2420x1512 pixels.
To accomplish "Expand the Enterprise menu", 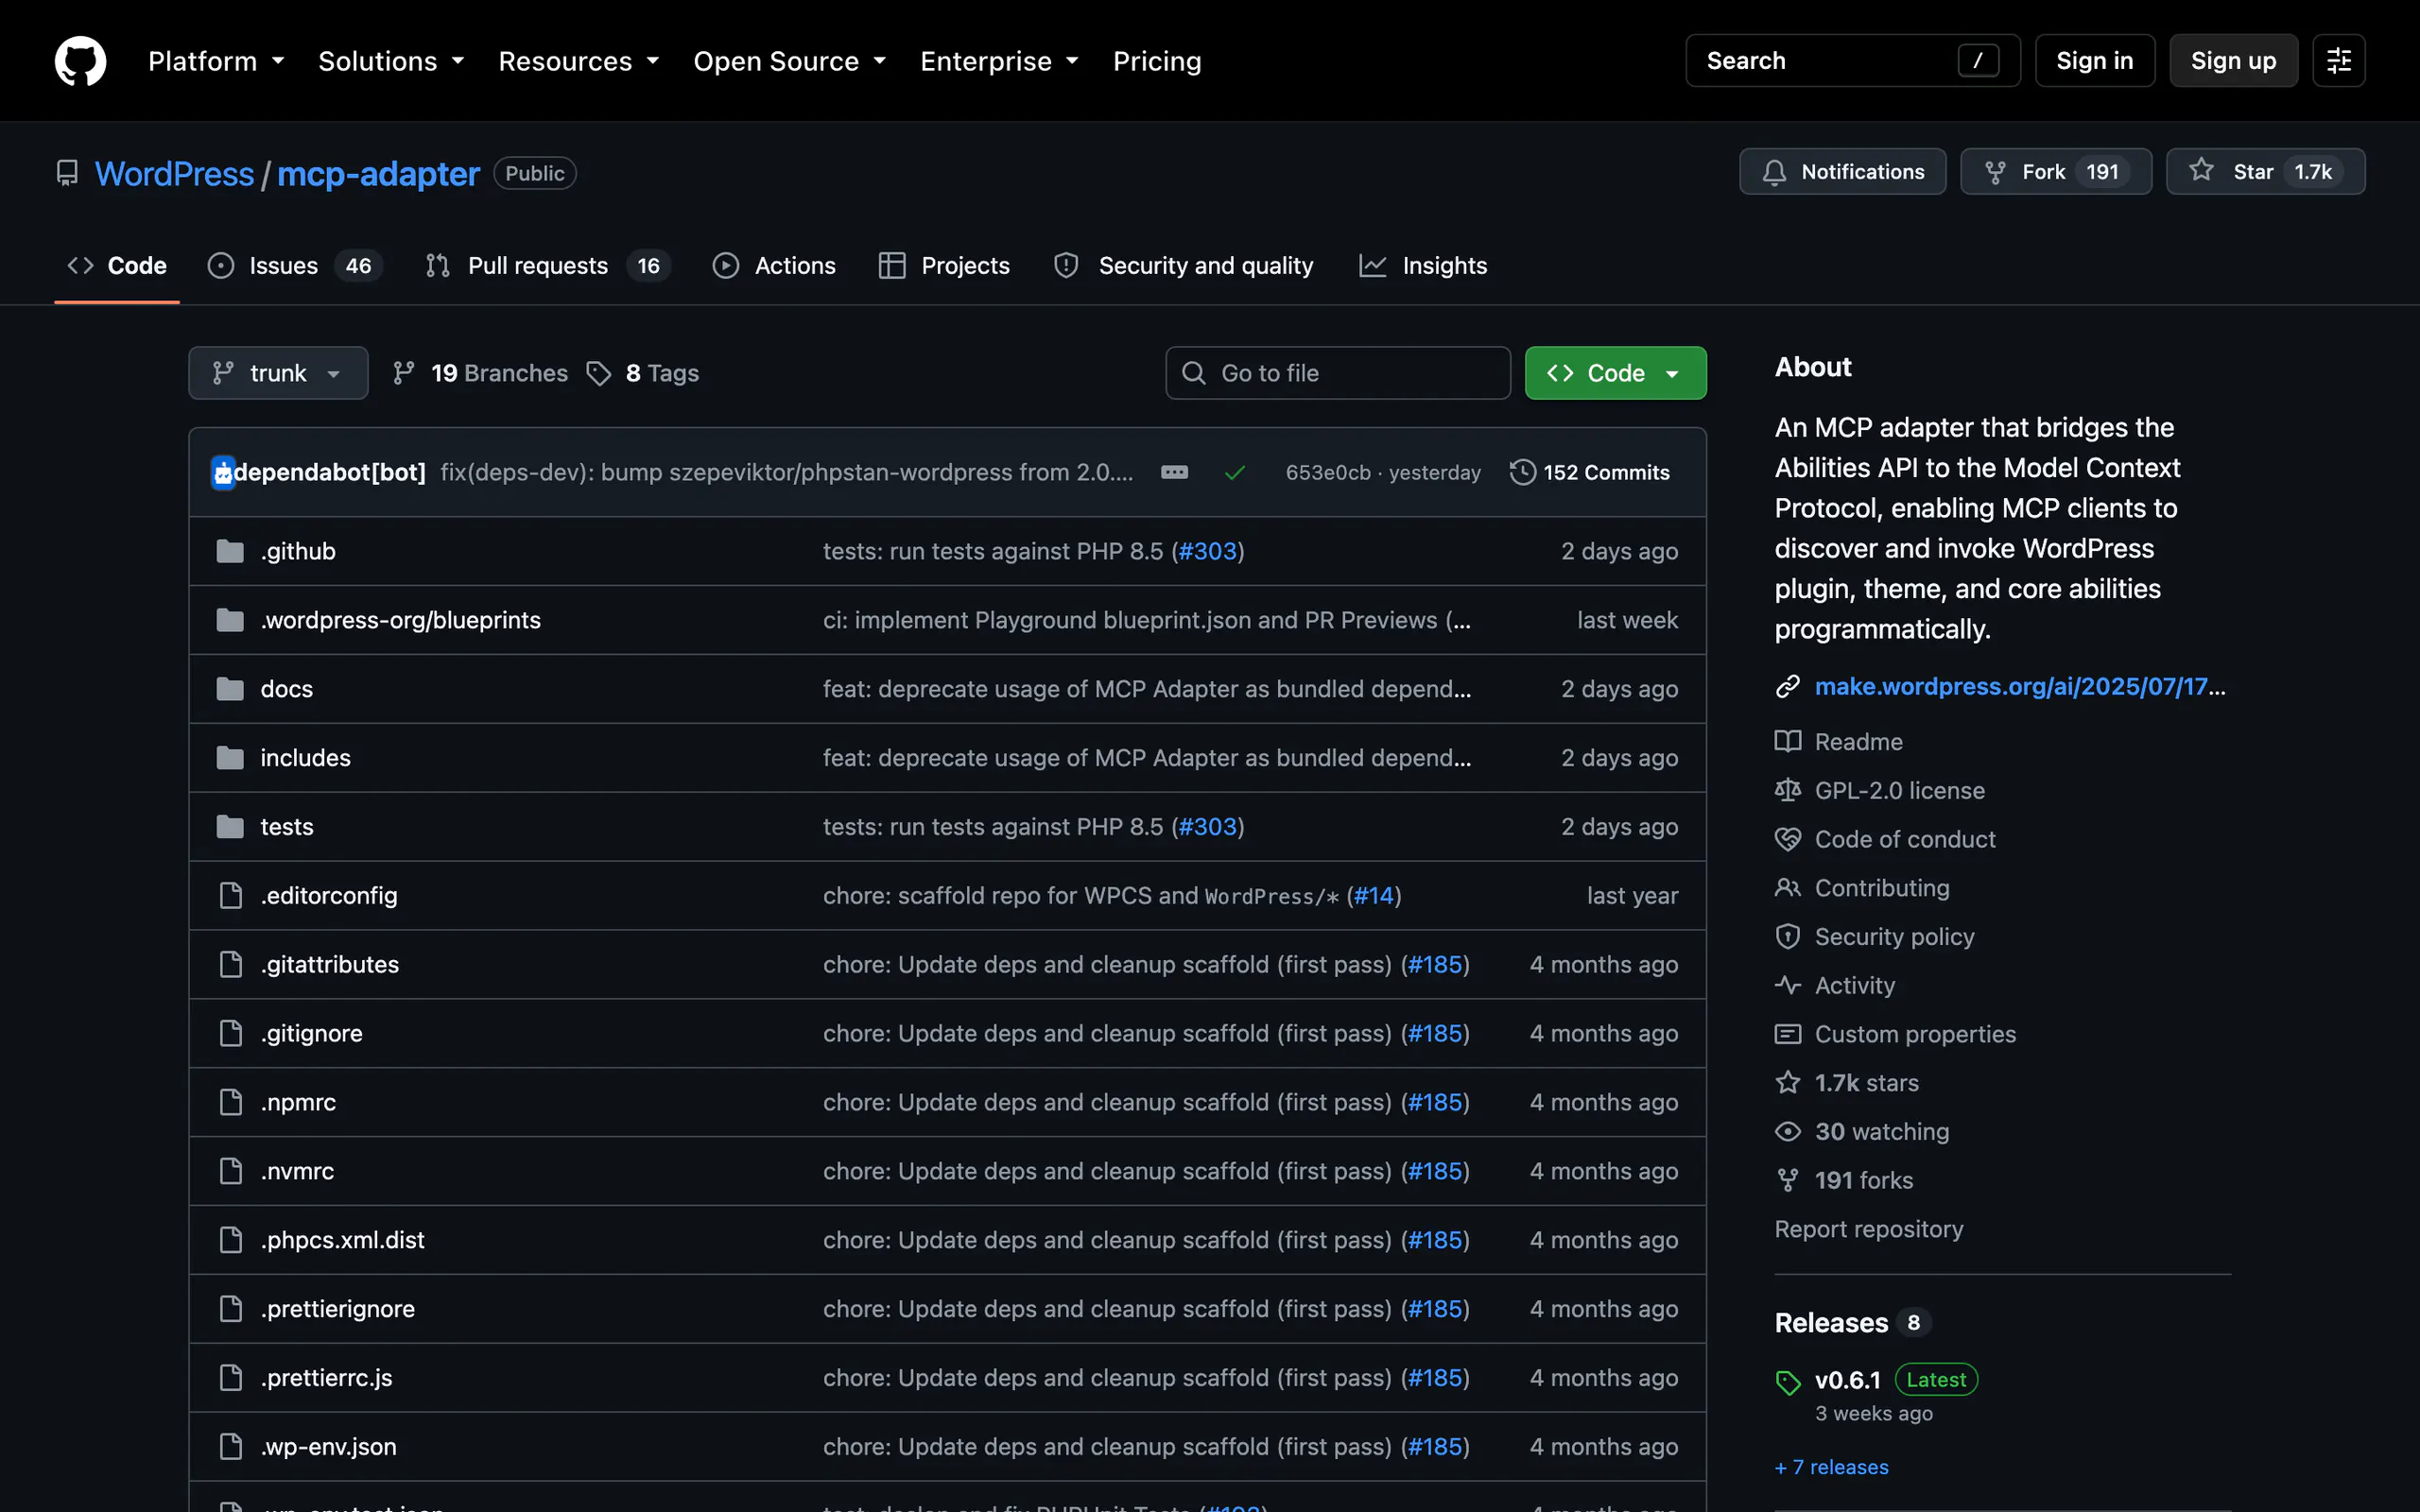I will pyautogui.click(x=999, y=61).
